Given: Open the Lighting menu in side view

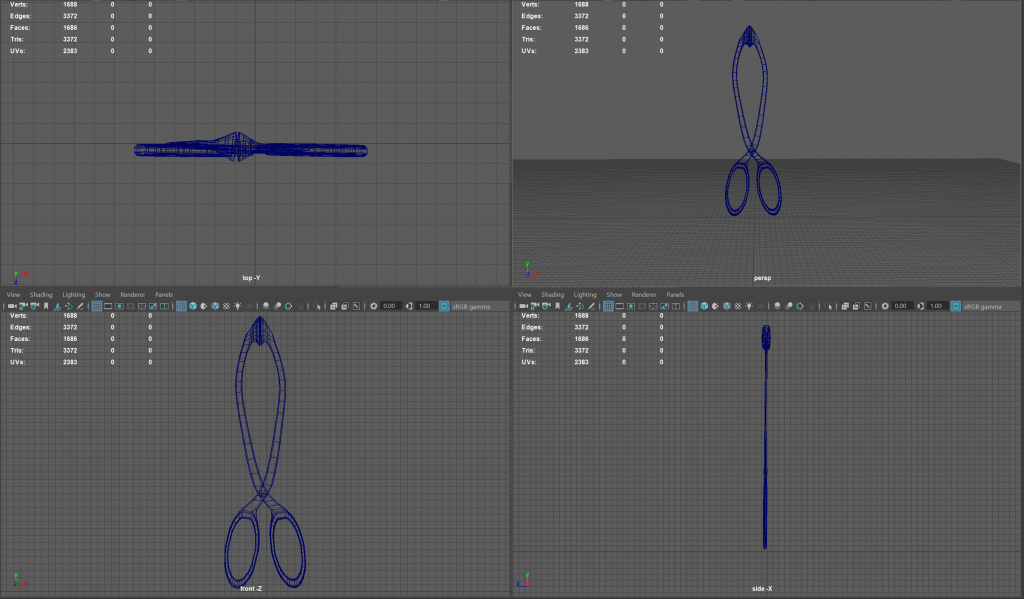Looking at the screenshot, I should click(x=585, y=295).
